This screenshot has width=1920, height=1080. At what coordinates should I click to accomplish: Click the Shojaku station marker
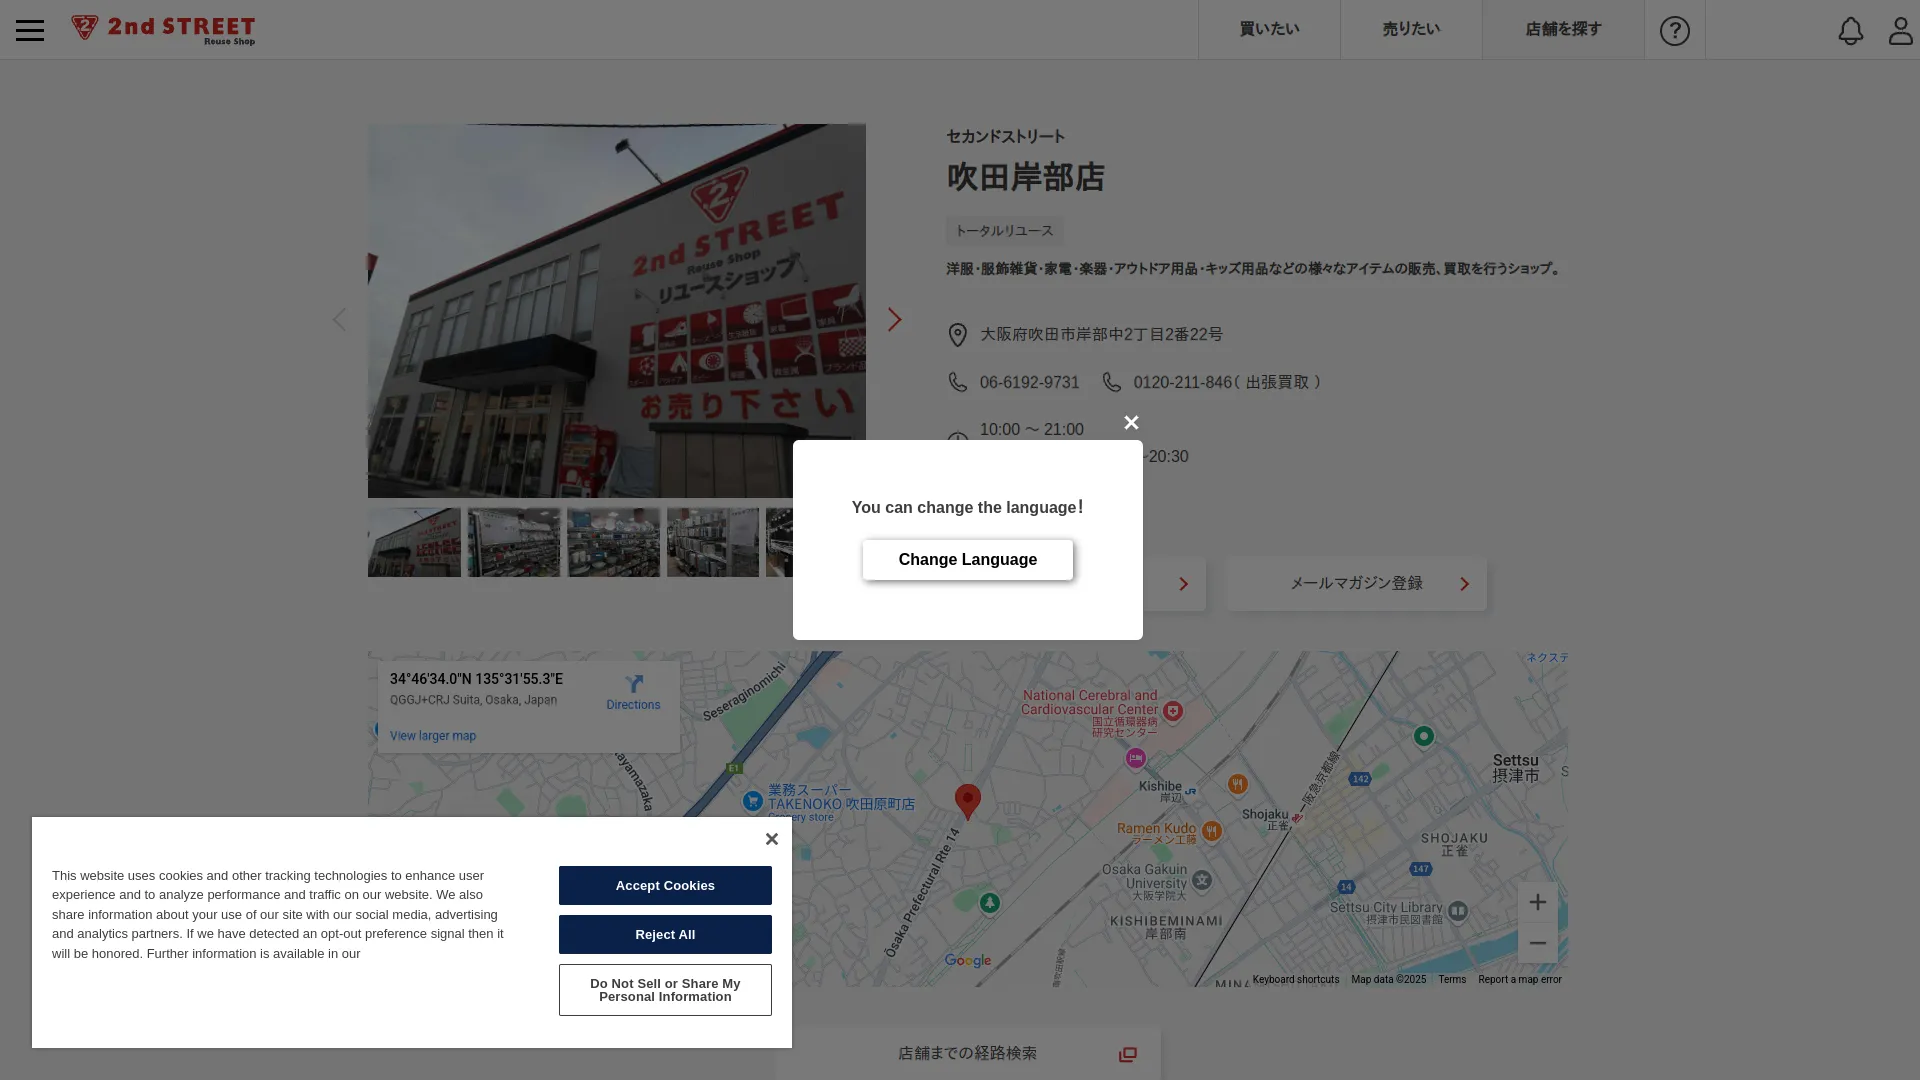pyautogui.click(x=1297, y=817)
